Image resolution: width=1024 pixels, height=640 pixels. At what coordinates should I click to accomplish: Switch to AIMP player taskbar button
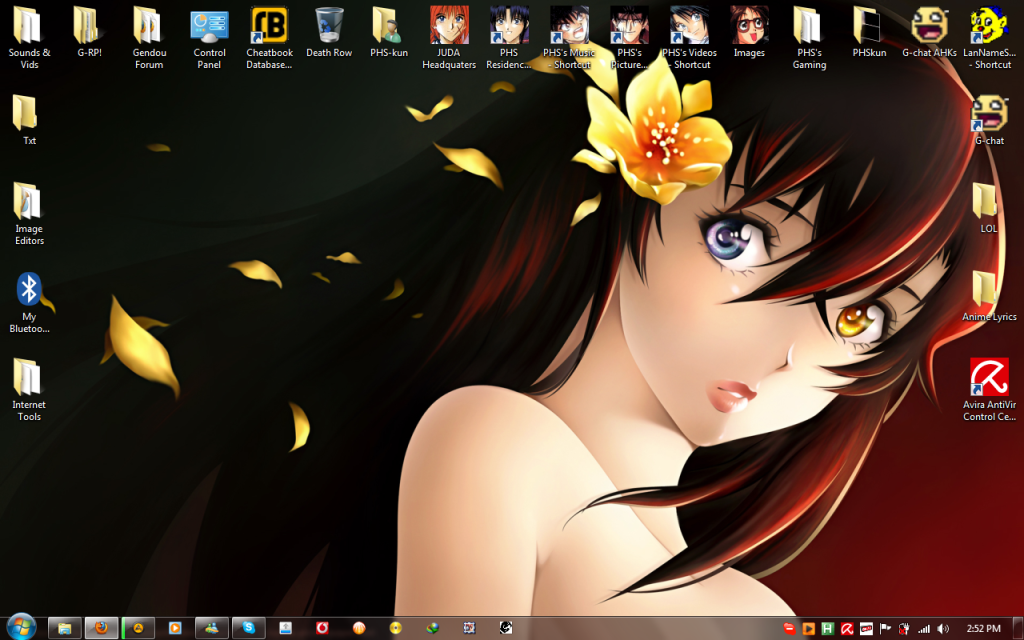138,628
